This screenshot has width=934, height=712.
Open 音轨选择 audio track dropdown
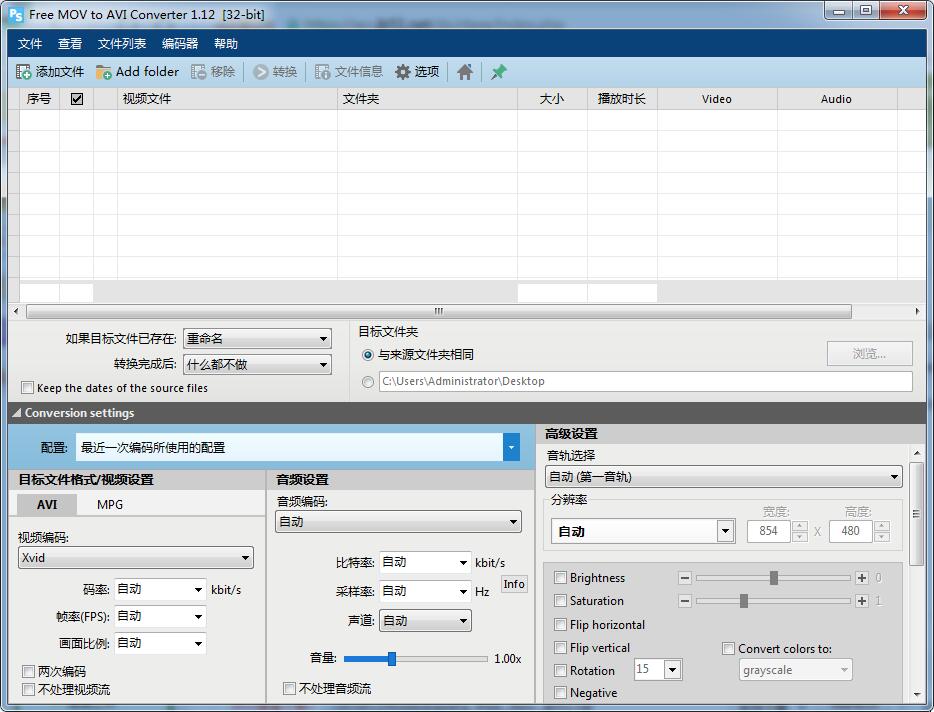click(724, 477)
